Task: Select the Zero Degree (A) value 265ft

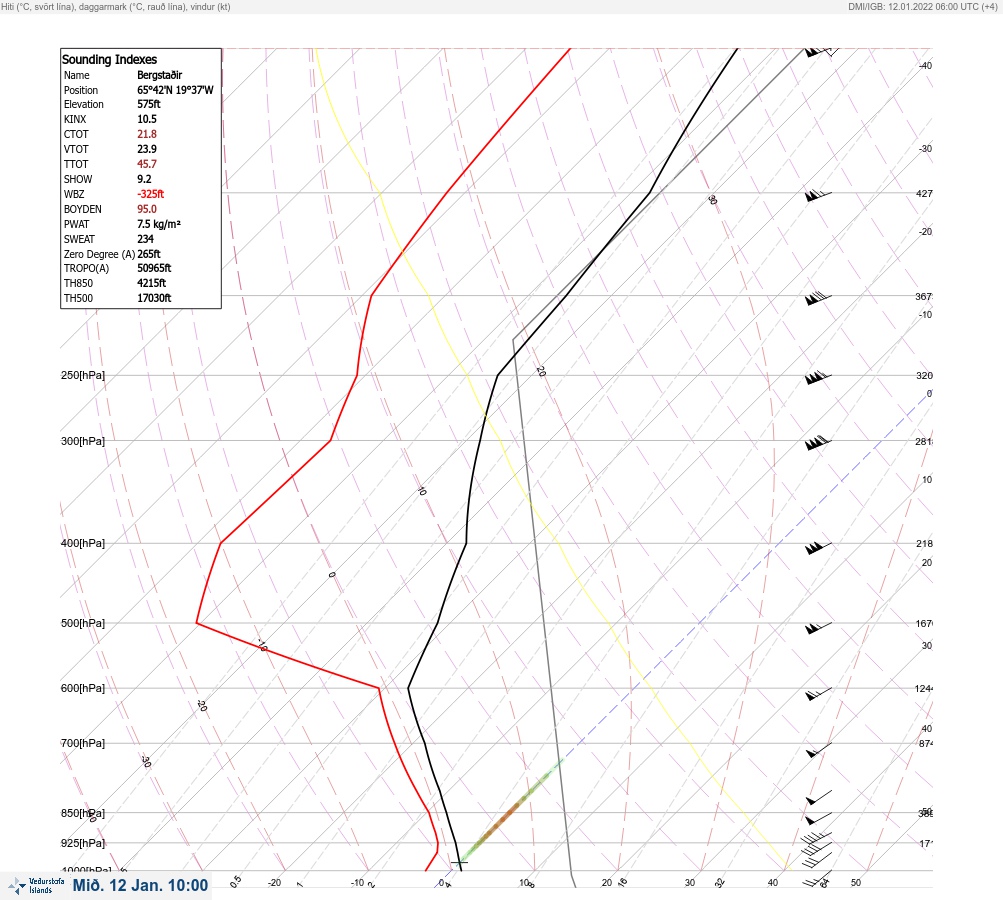Action: (148, 254)
